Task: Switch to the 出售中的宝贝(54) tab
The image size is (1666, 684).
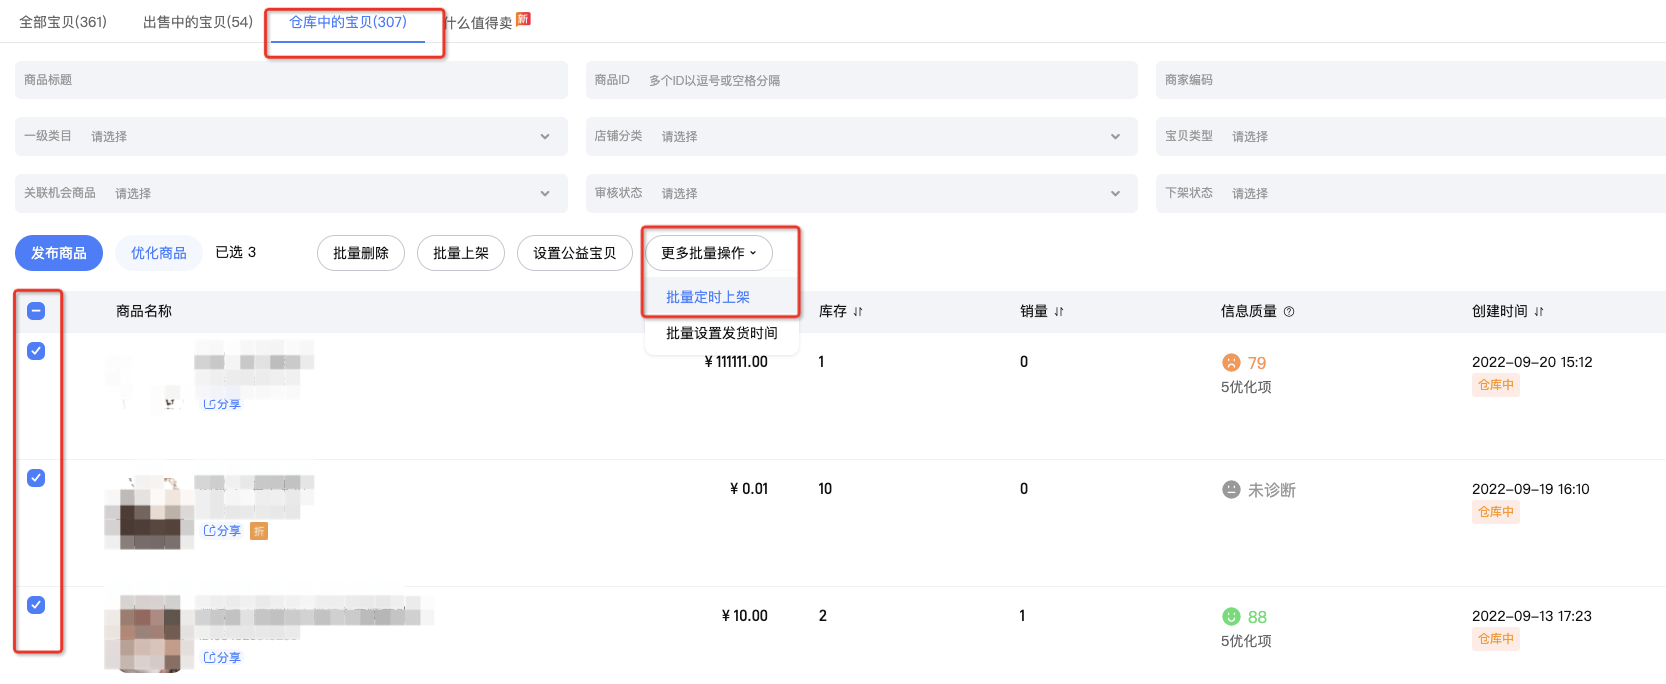Action: point(198,22)
